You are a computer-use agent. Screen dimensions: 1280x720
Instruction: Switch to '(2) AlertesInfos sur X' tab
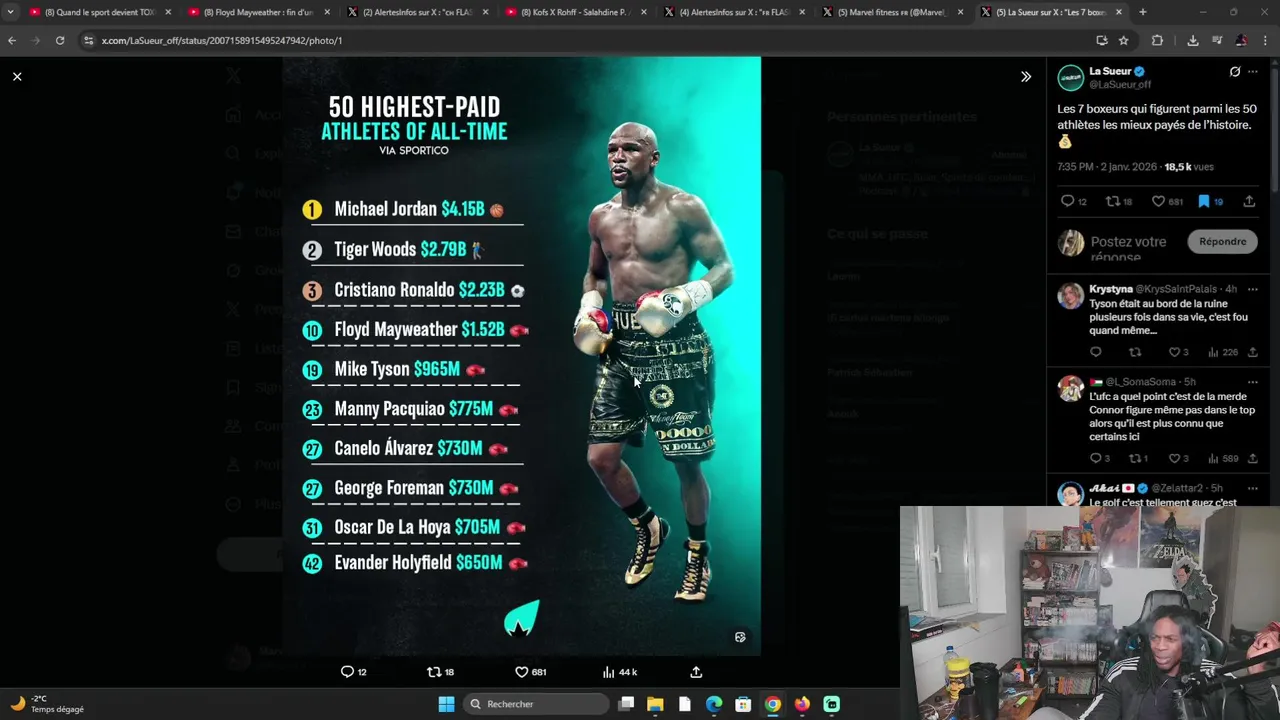(x=417, y=12)
